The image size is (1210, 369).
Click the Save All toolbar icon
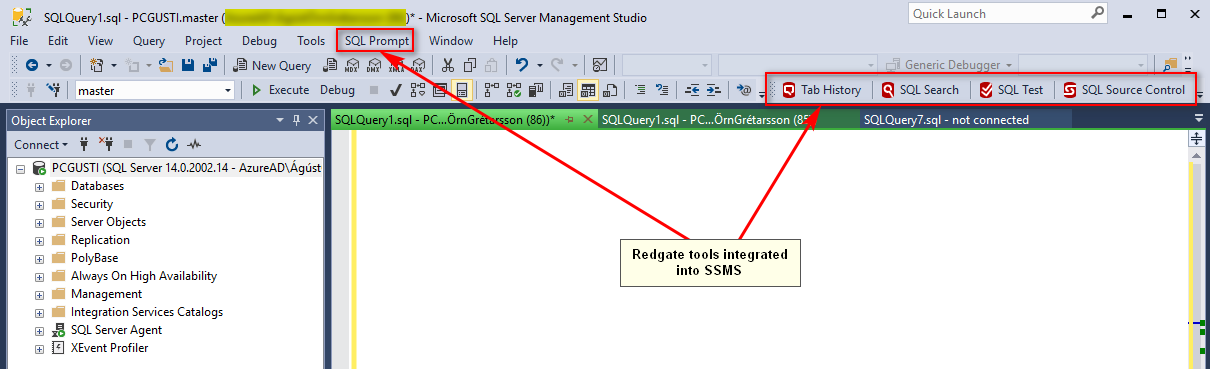(210, 65)
